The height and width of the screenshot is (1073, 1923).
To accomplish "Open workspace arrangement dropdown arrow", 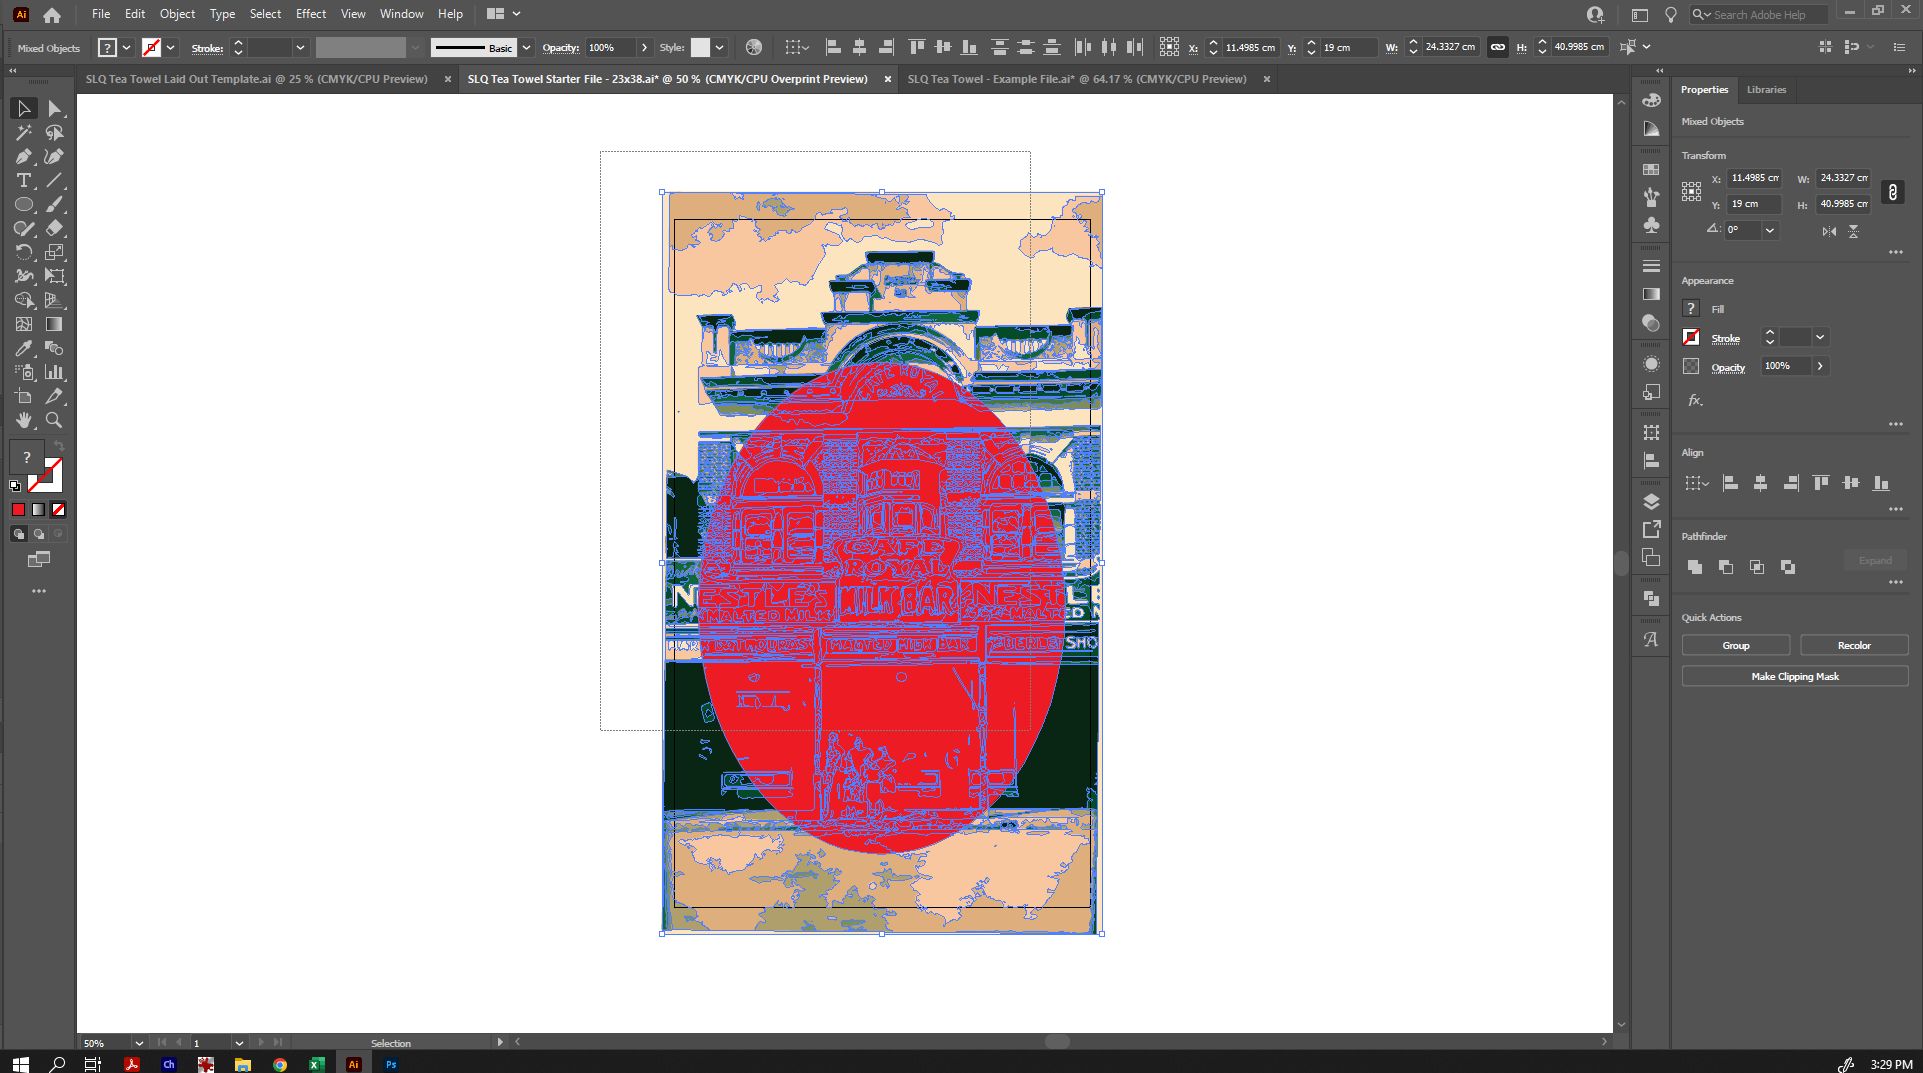I will click(516, 14).
